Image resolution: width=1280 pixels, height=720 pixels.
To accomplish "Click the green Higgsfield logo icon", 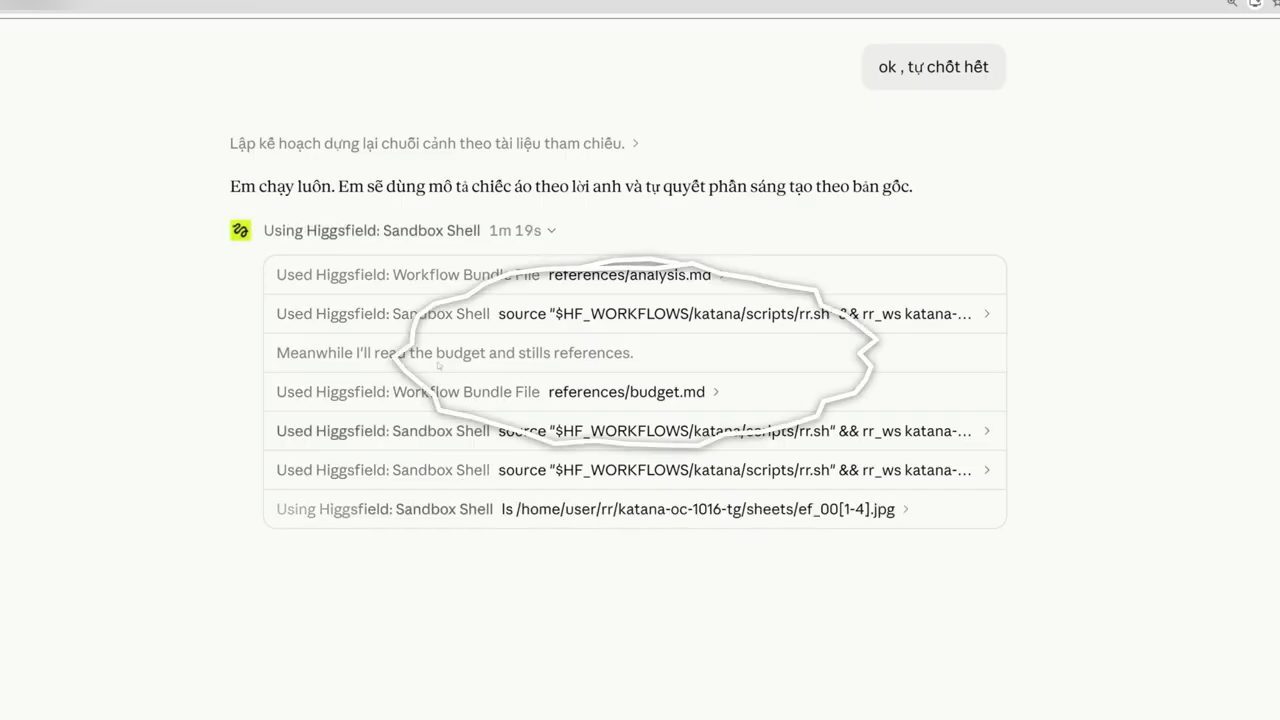I will pyautogui.click(x=241, y=231).
